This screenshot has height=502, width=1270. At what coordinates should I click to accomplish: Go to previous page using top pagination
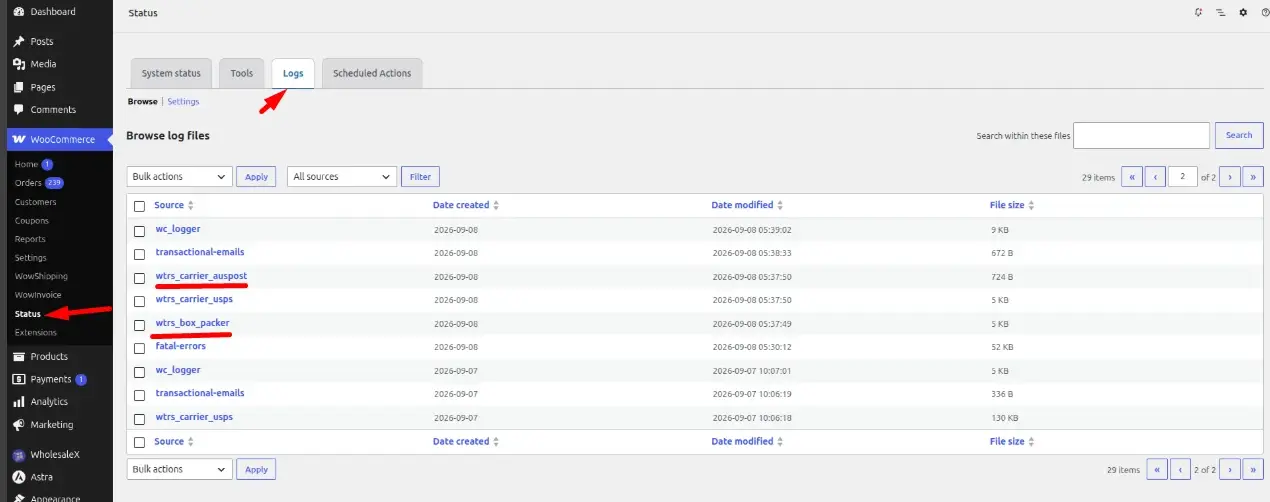(x=1156, y=177)
